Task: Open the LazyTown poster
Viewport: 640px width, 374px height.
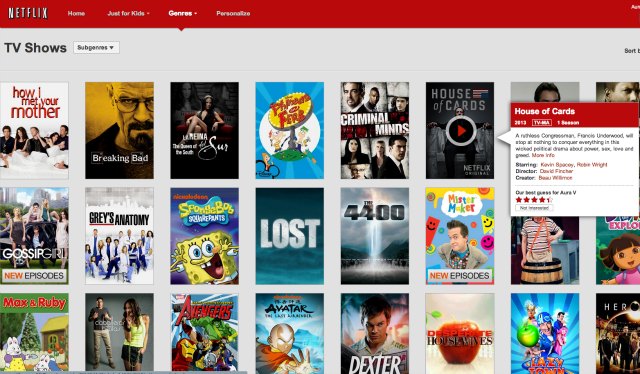Action: pyautogui.click(x=545, y=333)
